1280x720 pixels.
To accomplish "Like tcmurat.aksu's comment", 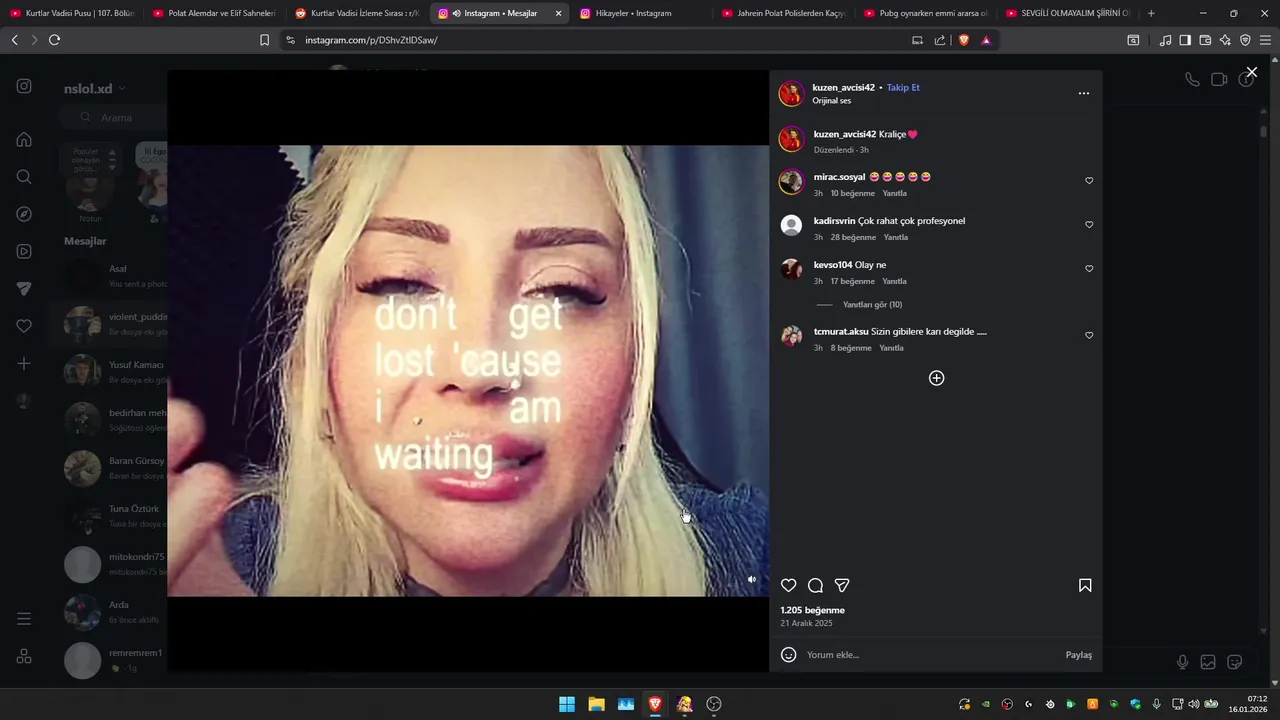I will tap(1089, 335).
